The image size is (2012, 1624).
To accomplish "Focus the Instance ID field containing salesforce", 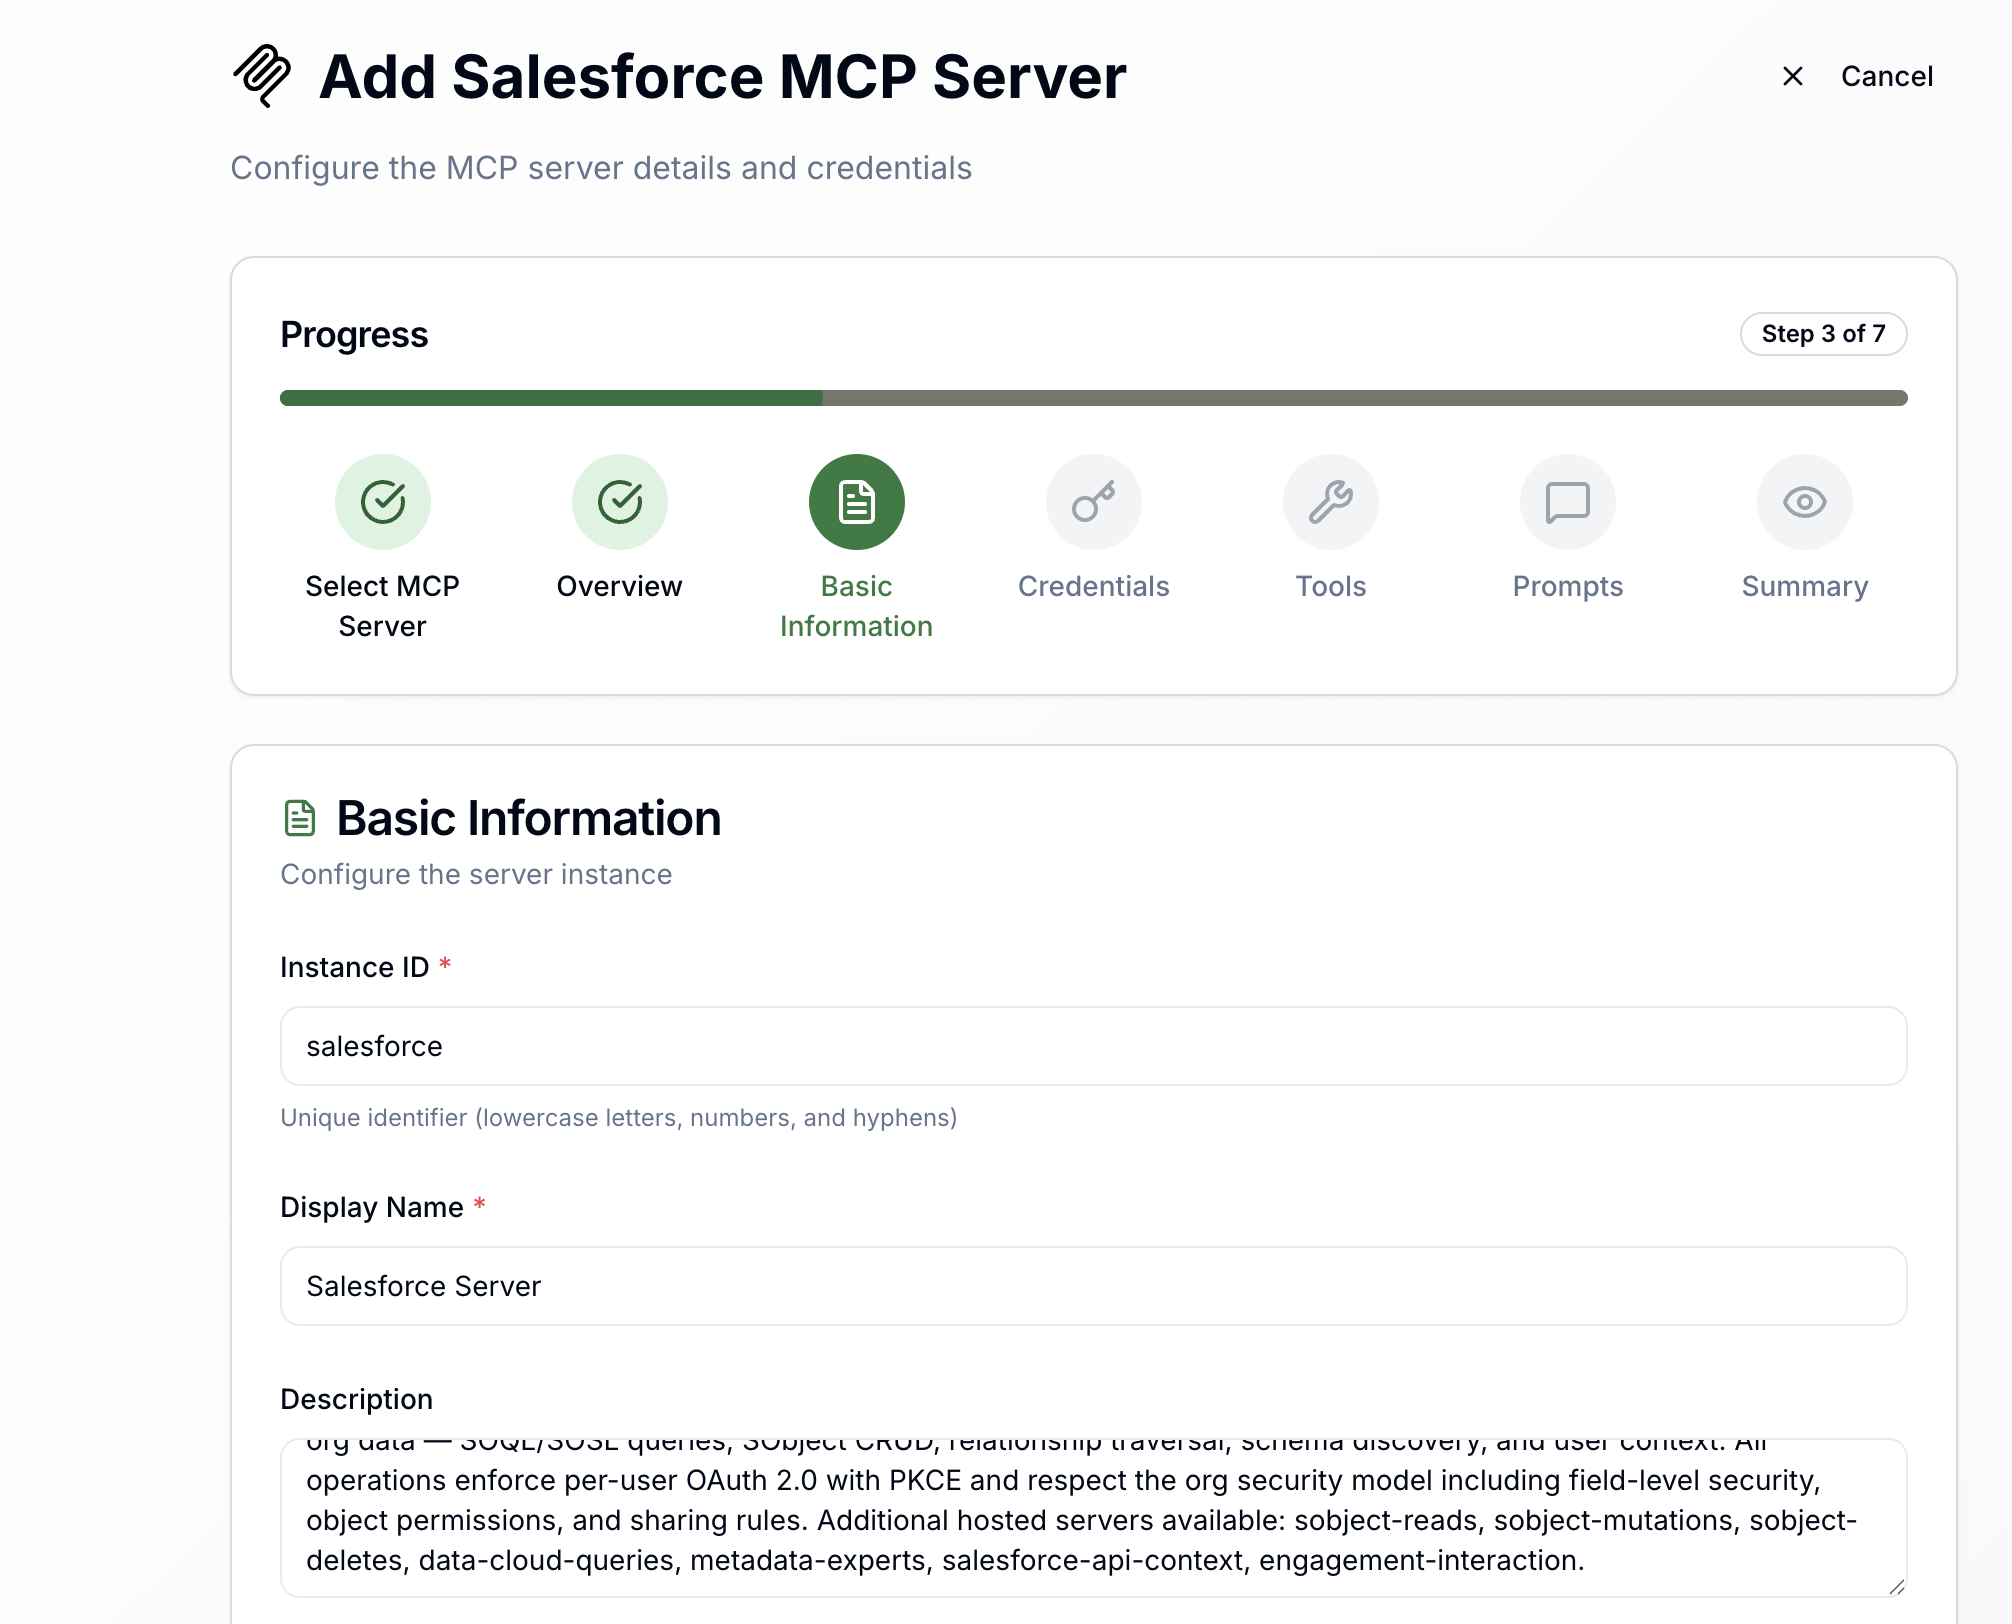I will 1094,1046.
